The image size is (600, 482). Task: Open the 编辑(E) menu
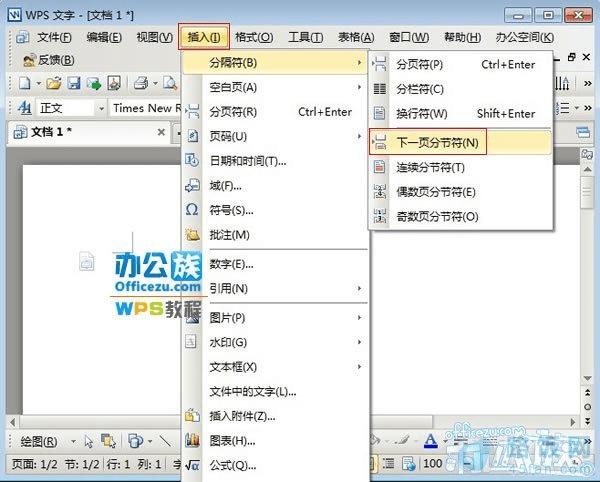(x=104, y=37)
